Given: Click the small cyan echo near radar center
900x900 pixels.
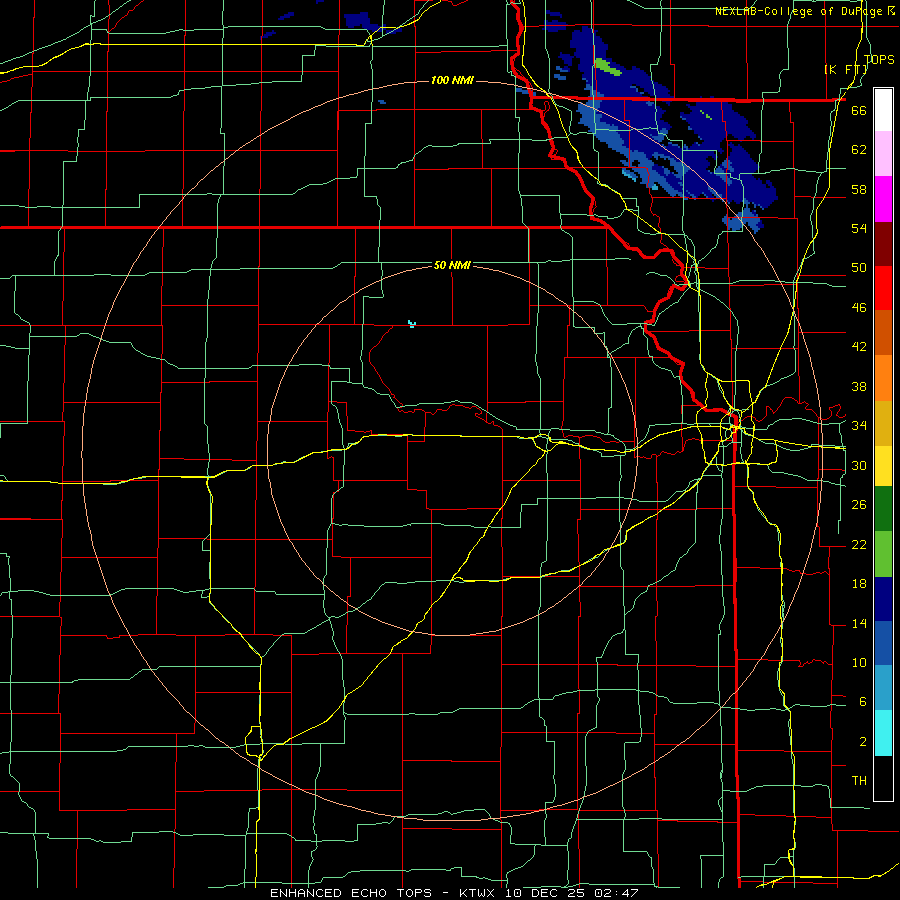Looking at the screenshot, I should tap(412, 324).
